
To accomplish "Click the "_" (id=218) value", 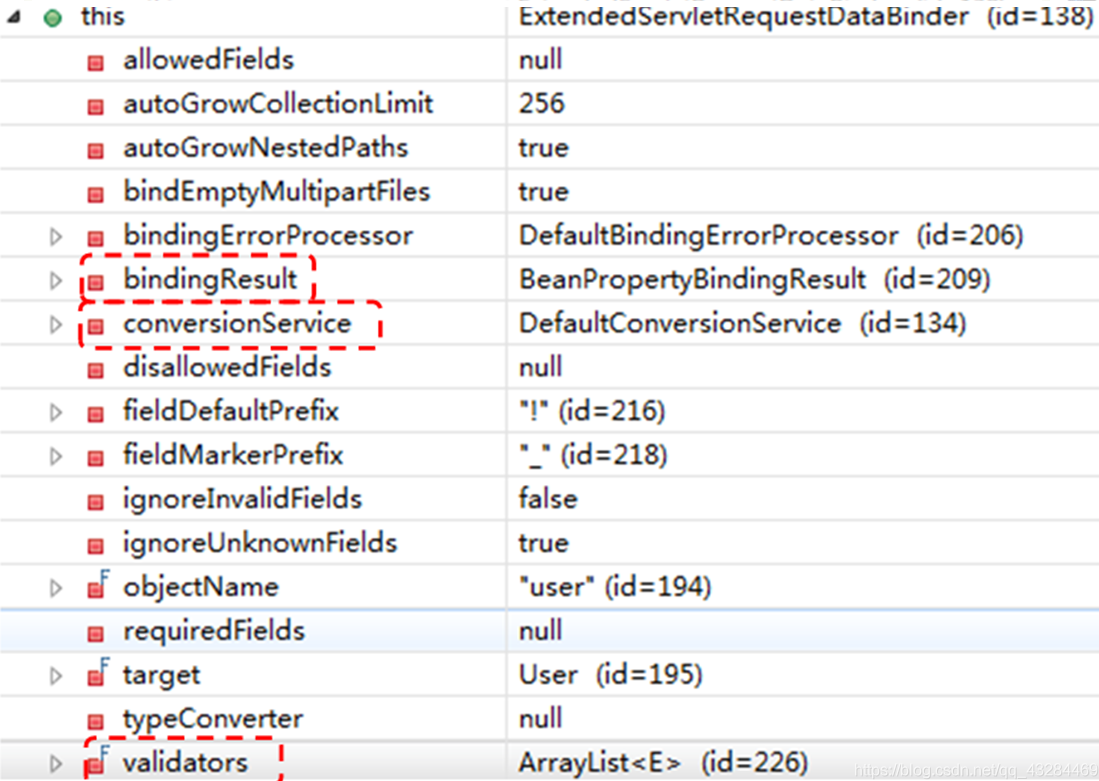I will coord(593,455).
